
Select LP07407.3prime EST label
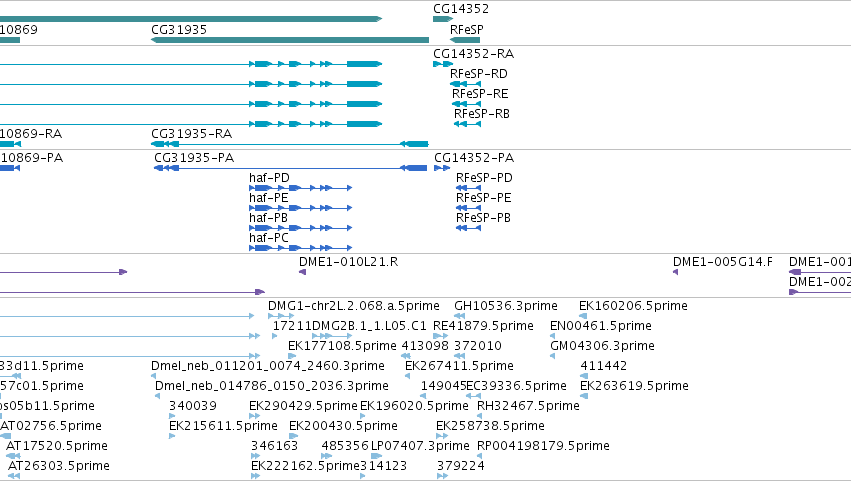[x=420, y=447]
